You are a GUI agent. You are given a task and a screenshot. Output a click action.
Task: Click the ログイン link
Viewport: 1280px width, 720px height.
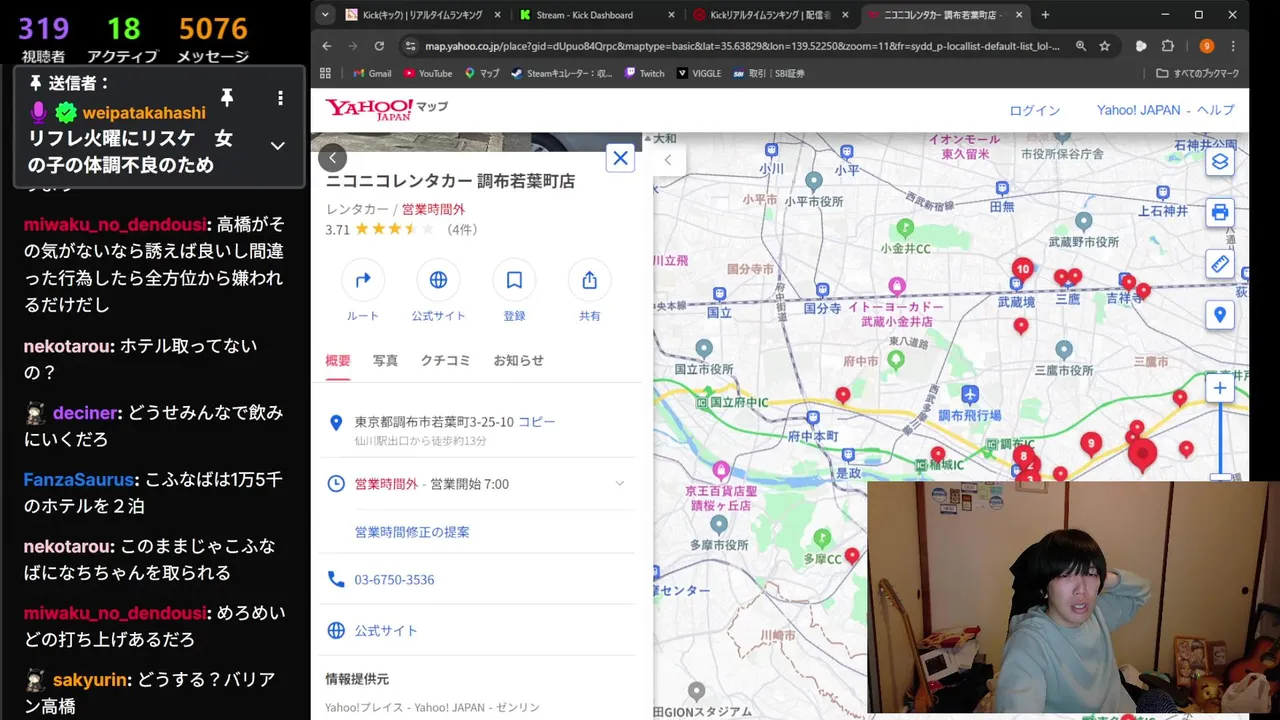[1034, 110]
